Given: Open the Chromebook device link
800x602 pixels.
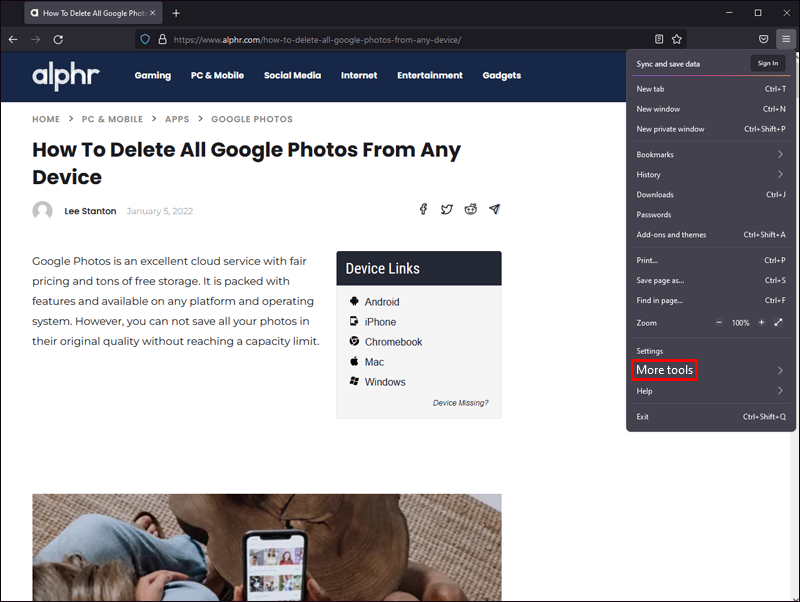Looking at the screenshot, I should [393, 342].
